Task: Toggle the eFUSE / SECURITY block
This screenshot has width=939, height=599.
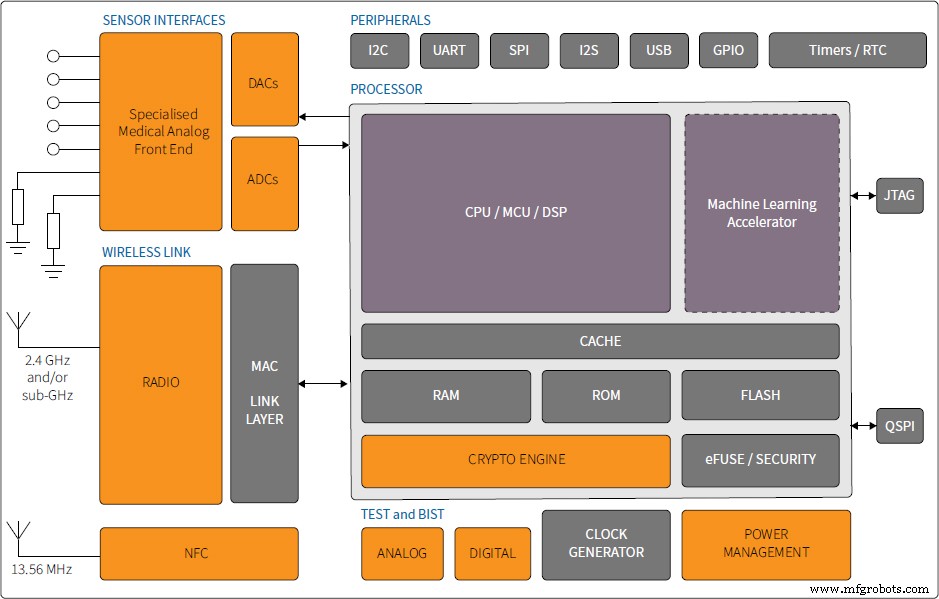Action: (760, 460)
